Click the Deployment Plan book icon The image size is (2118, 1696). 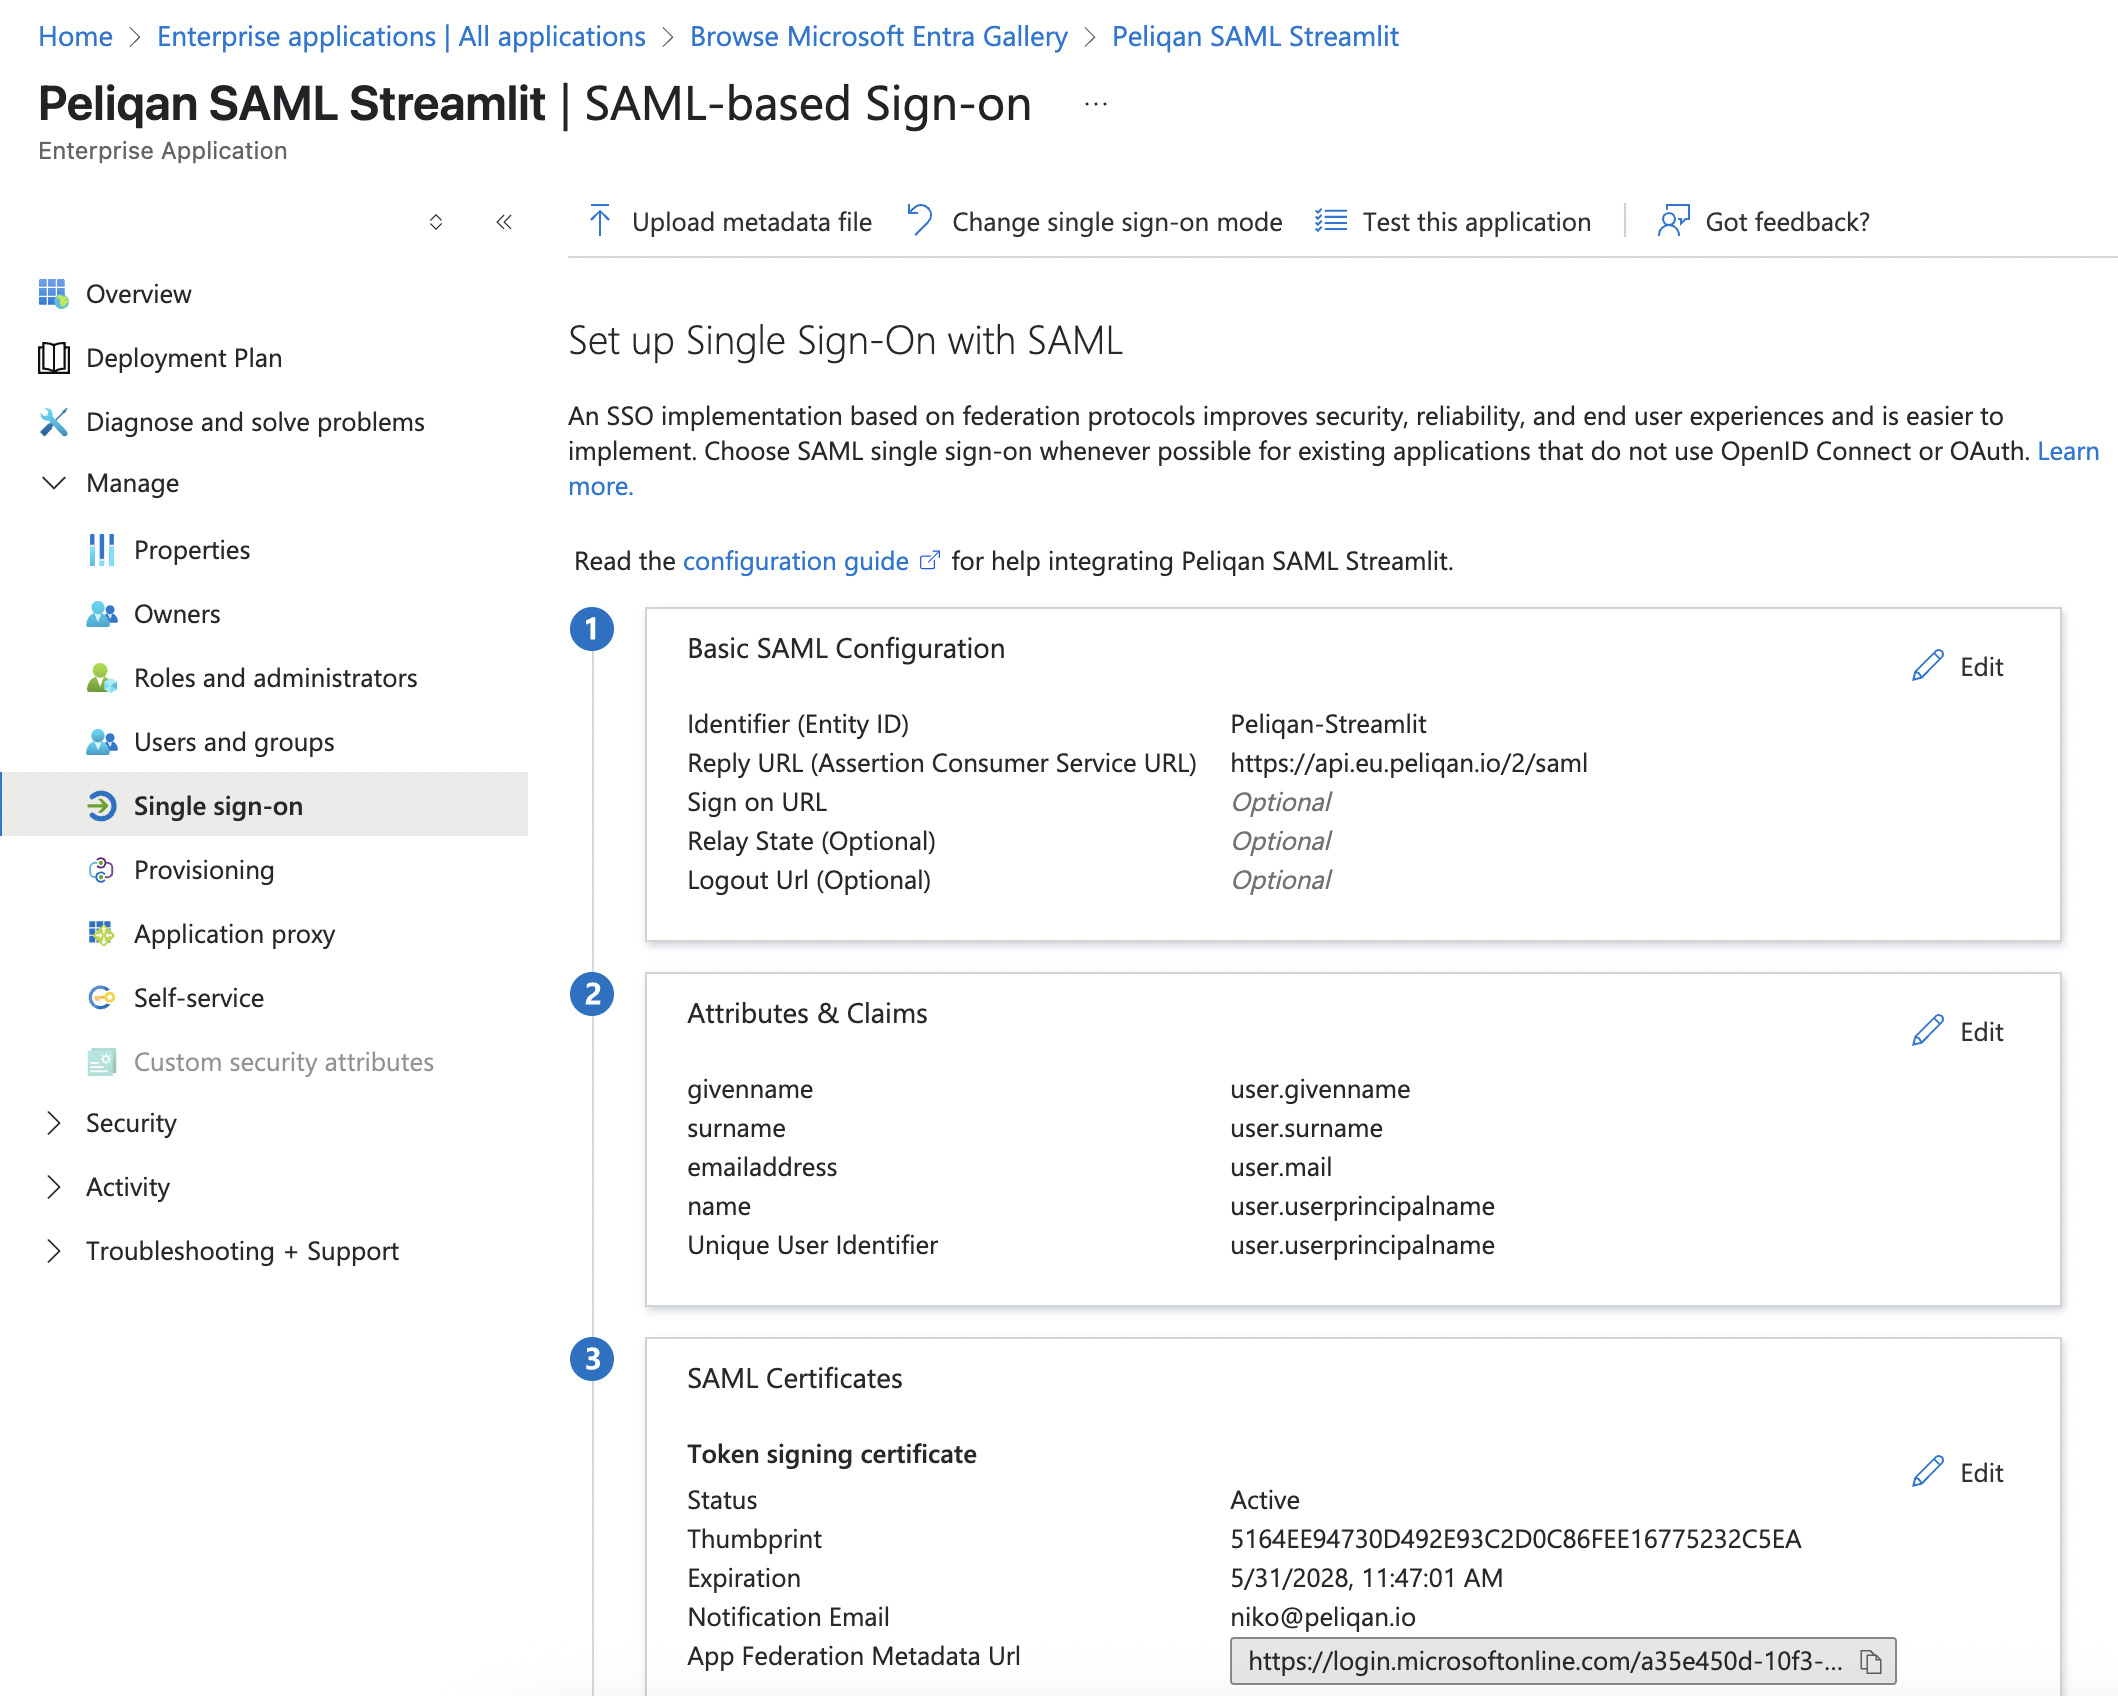point(53,358)
